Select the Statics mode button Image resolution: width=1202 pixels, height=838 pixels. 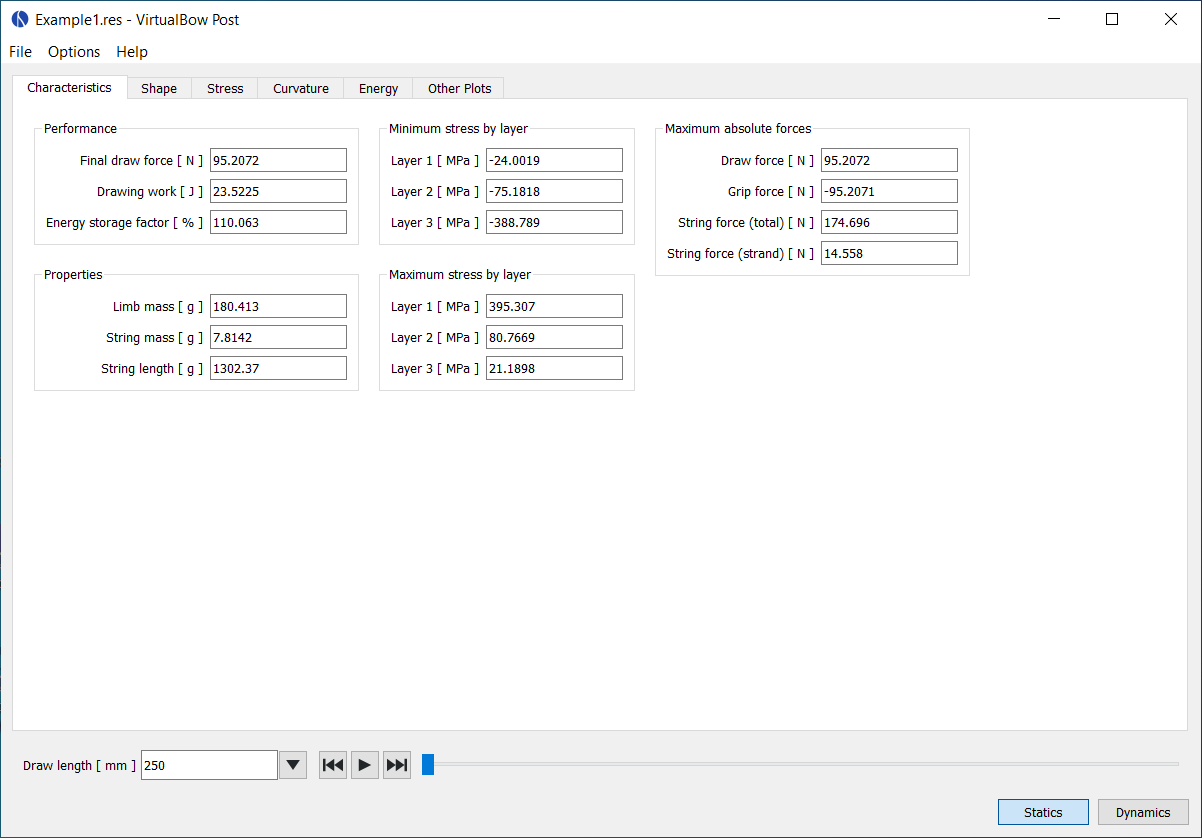pyautogui.click(x=1043, y=812)
